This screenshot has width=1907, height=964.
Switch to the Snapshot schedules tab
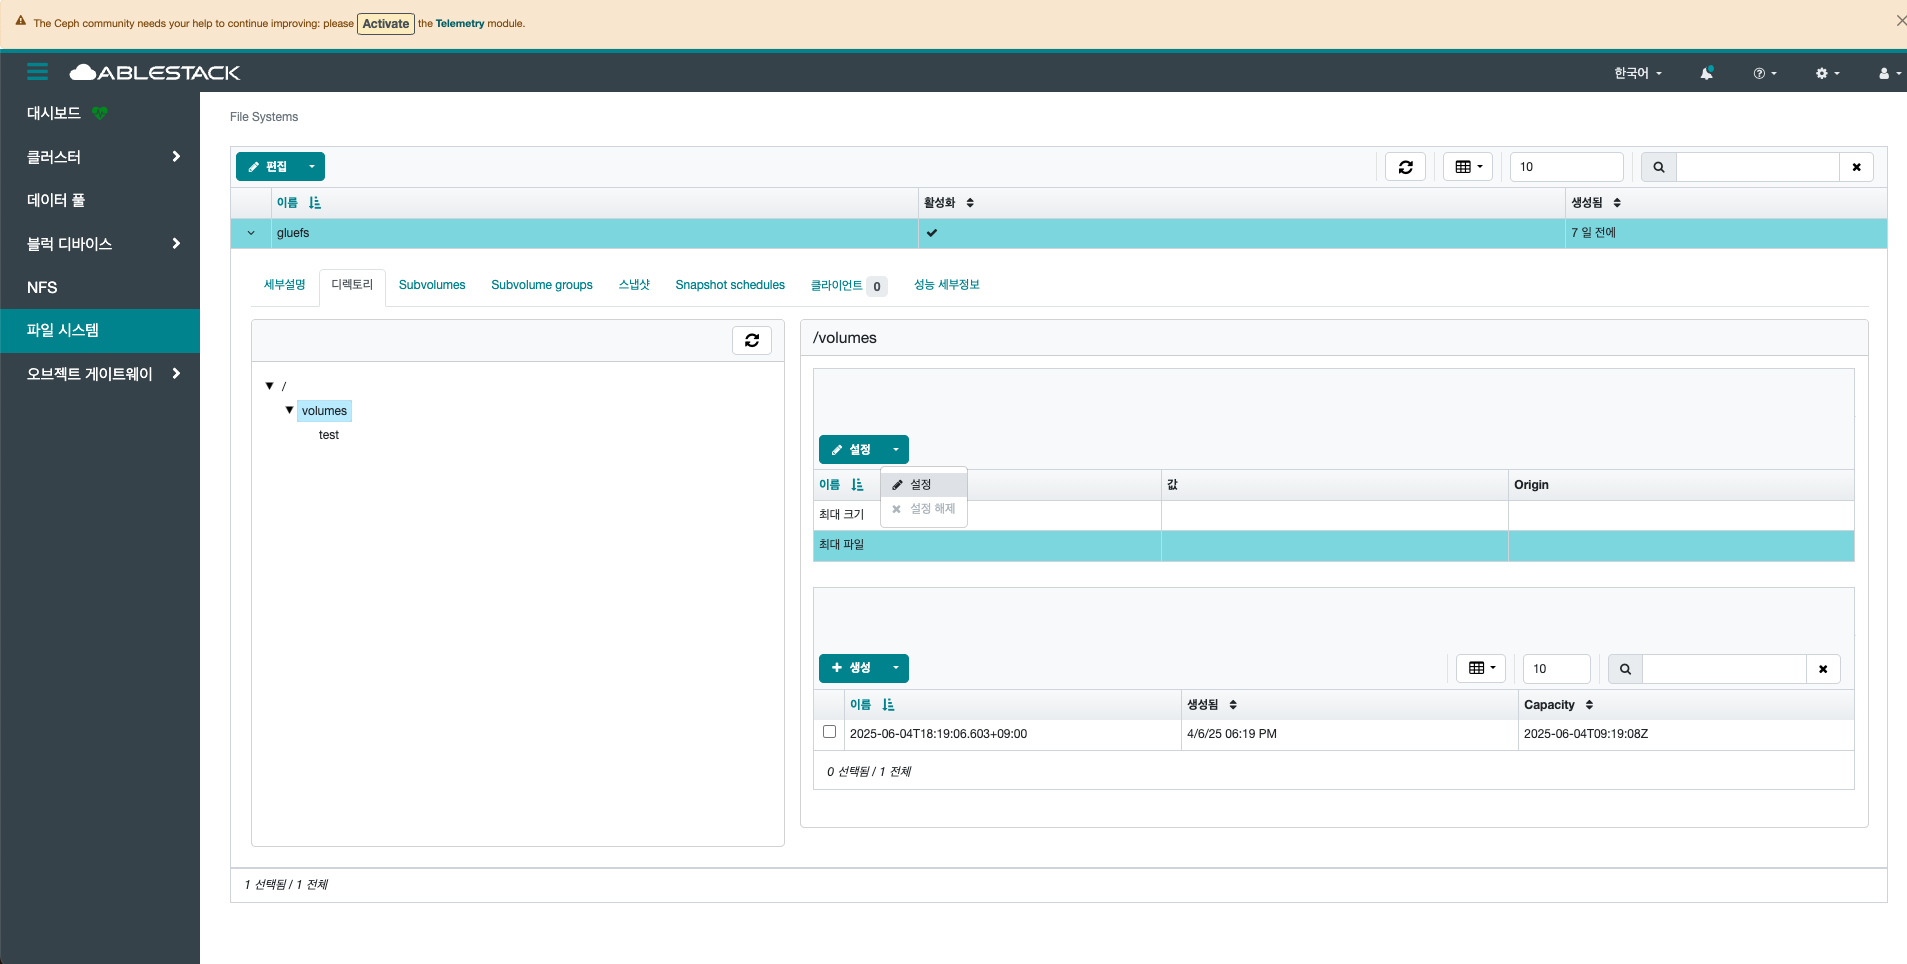[x=730, y=285]
